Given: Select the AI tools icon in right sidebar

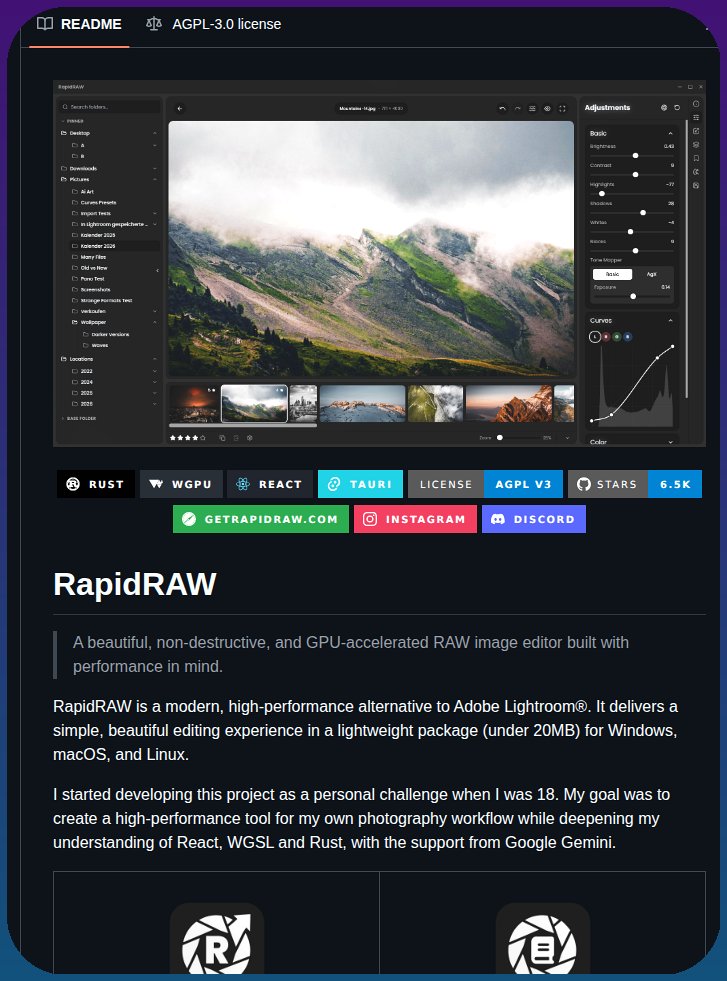Looking at the screenshot, I should point(696,172).
